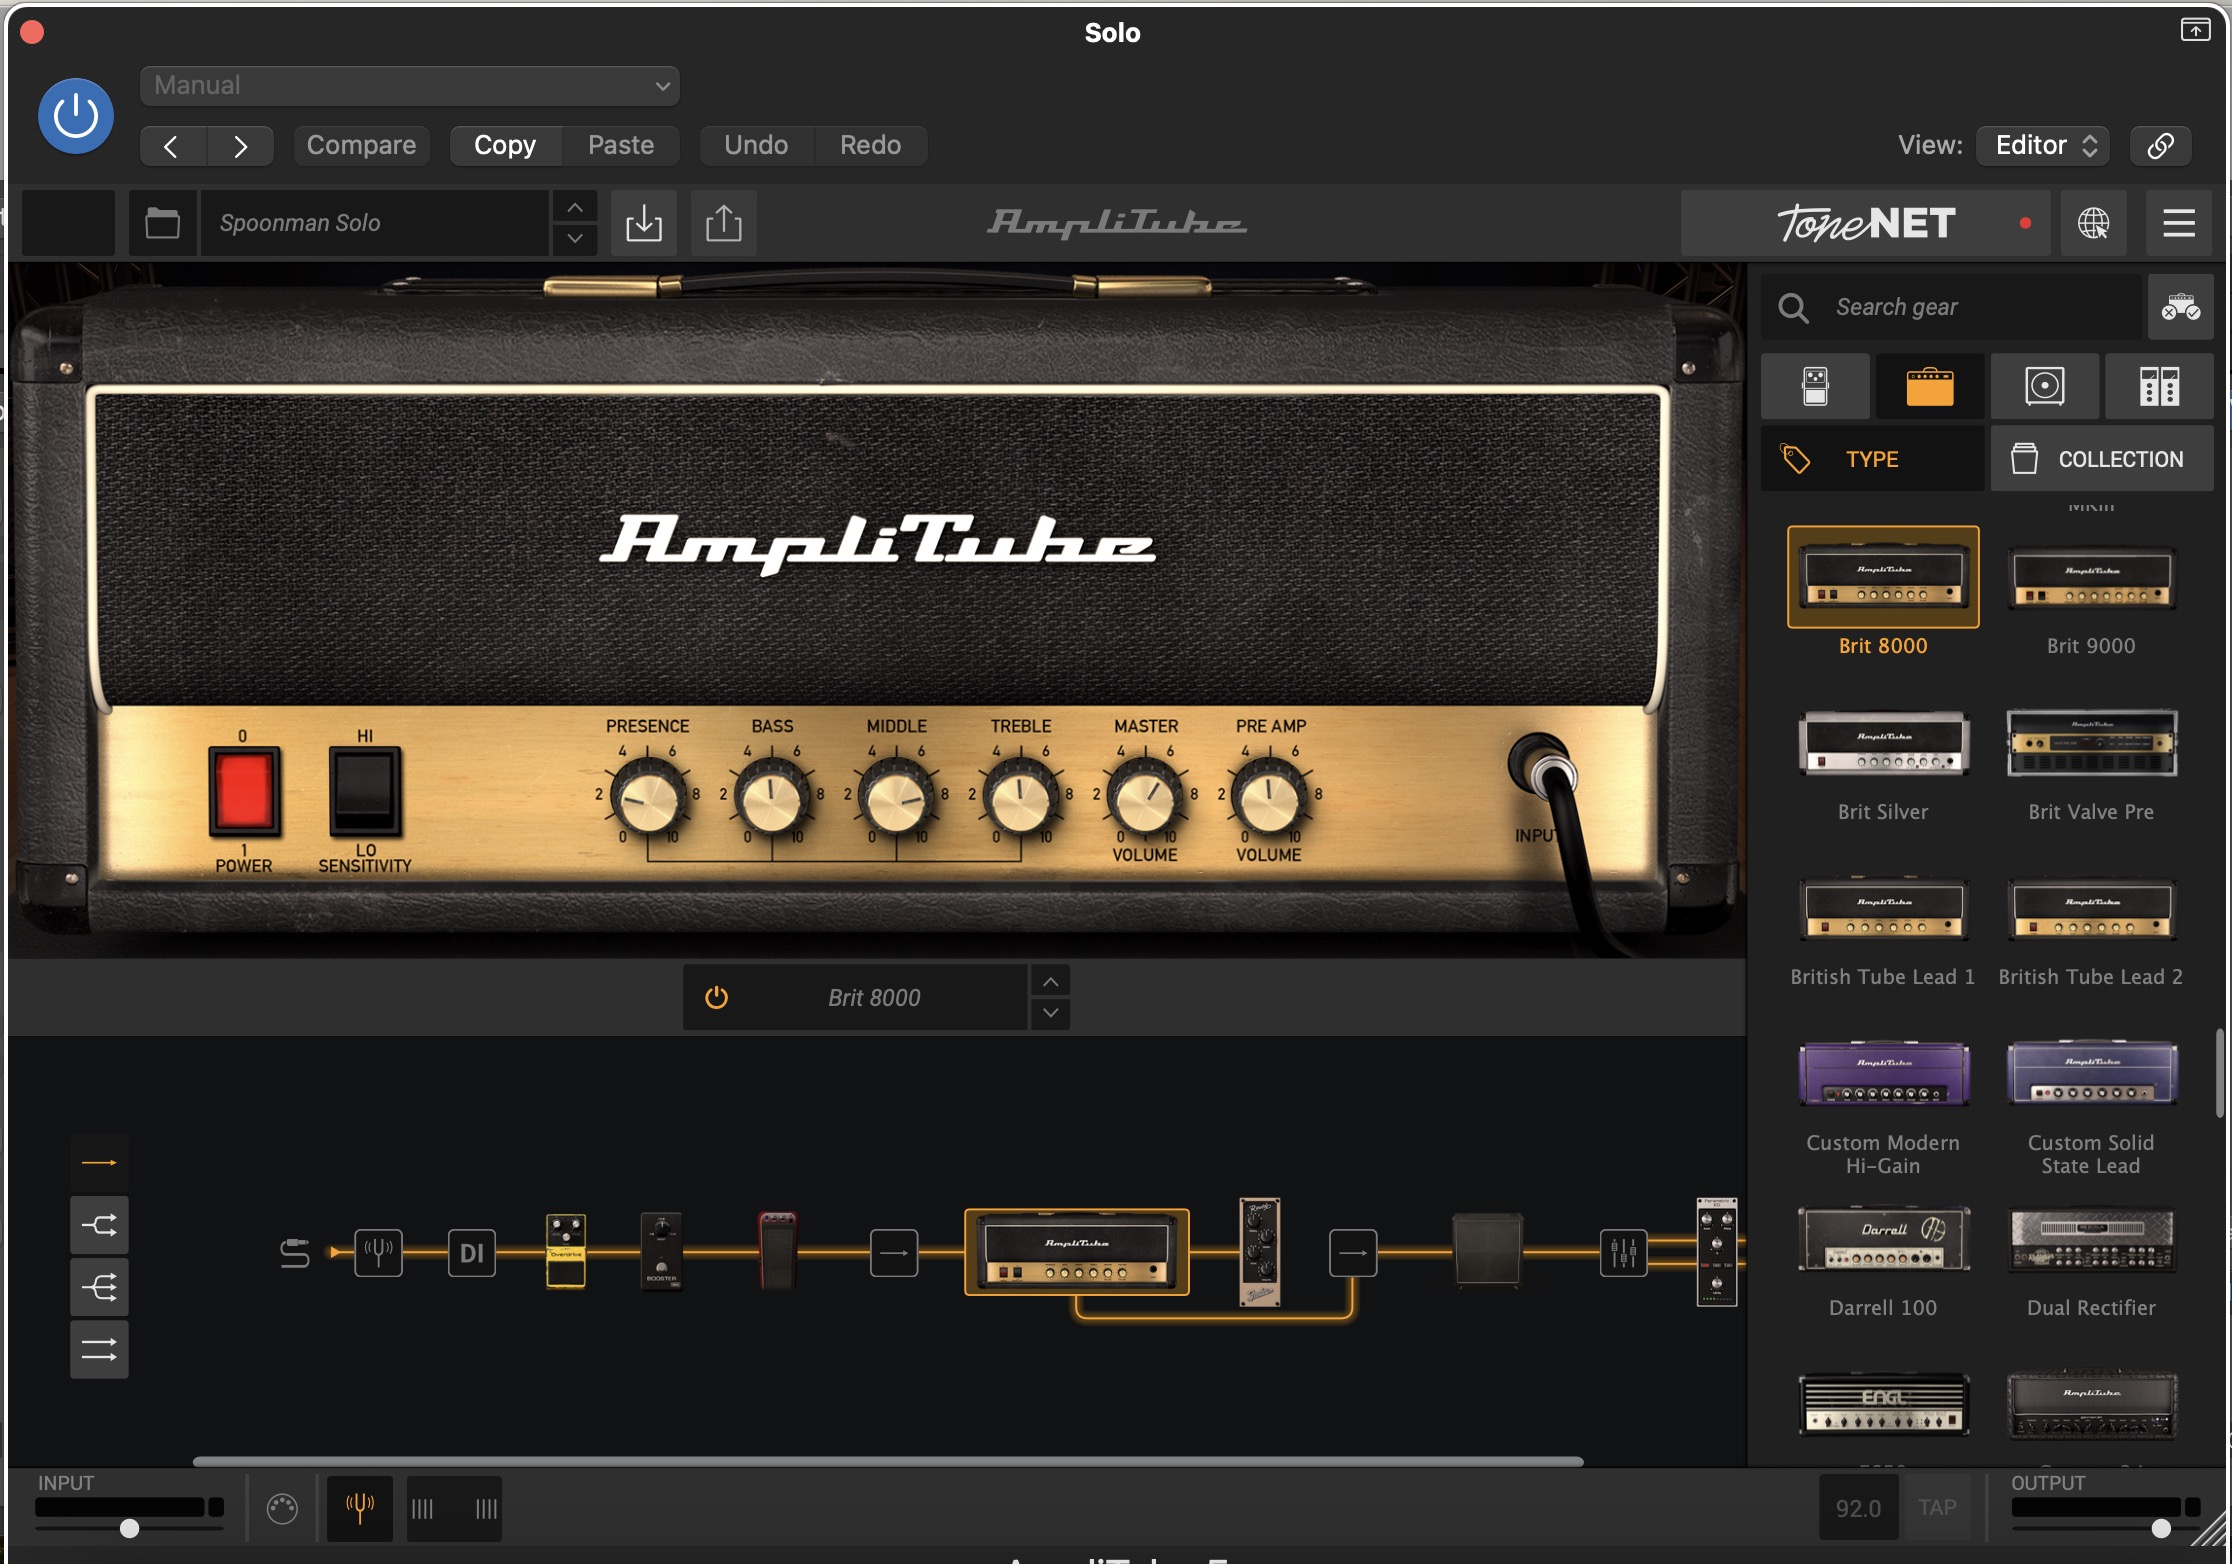The height and width of the screenshot is (1564, 2232).
Task: Select the yellow Overdrive pedal
Action: click(x=566, y=1251)
